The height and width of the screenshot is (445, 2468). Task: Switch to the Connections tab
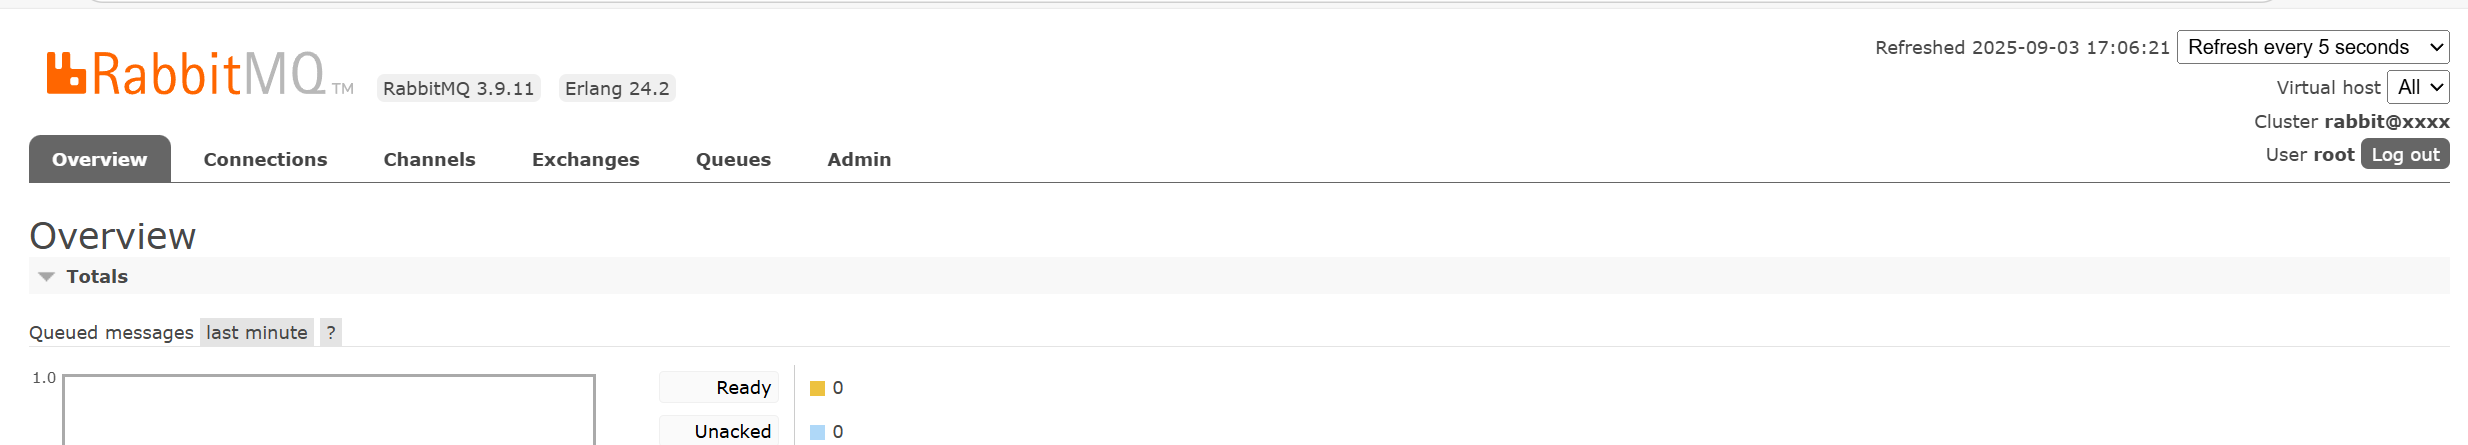[265, 159]
